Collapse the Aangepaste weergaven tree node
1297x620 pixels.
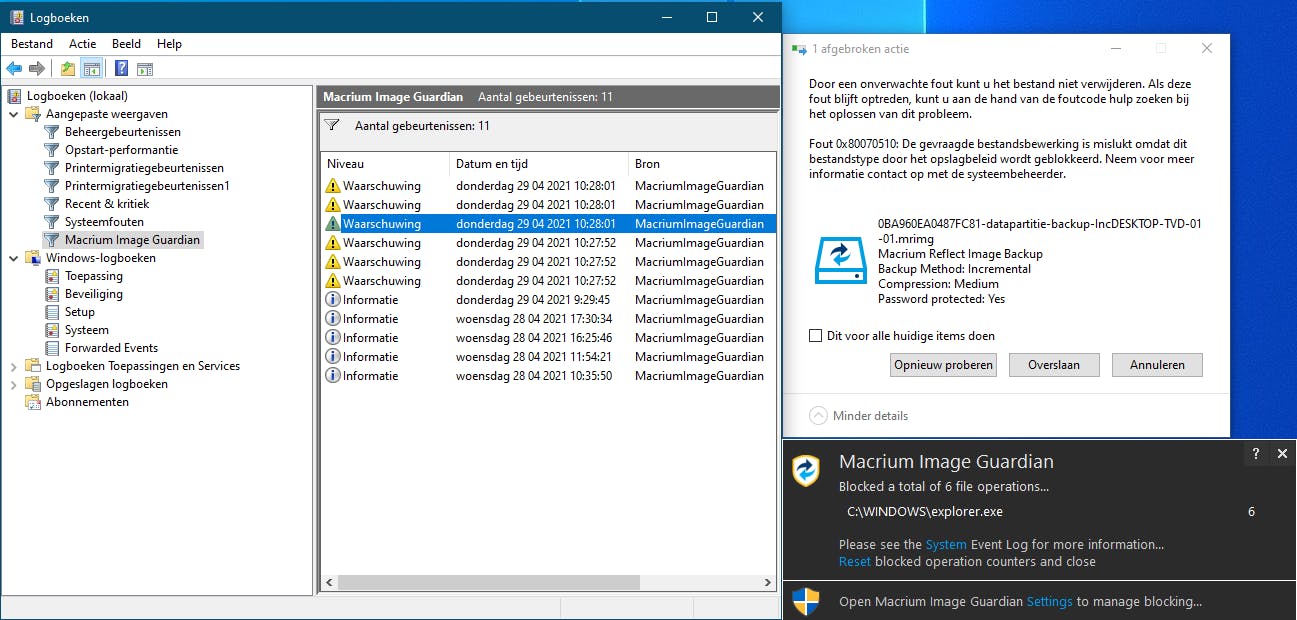click(14, 114)
